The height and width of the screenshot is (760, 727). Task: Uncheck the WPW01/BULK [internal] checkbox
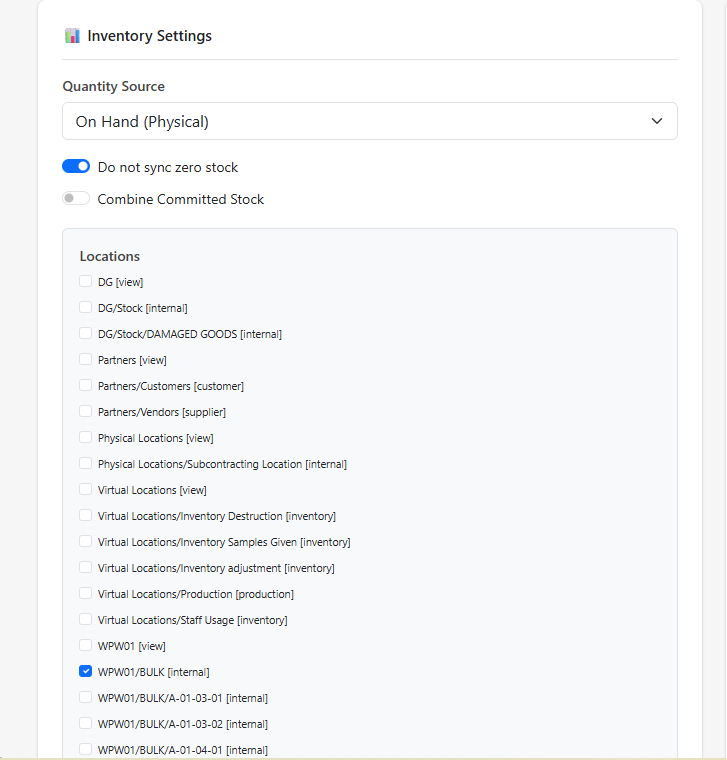click(x=86, y=672)
